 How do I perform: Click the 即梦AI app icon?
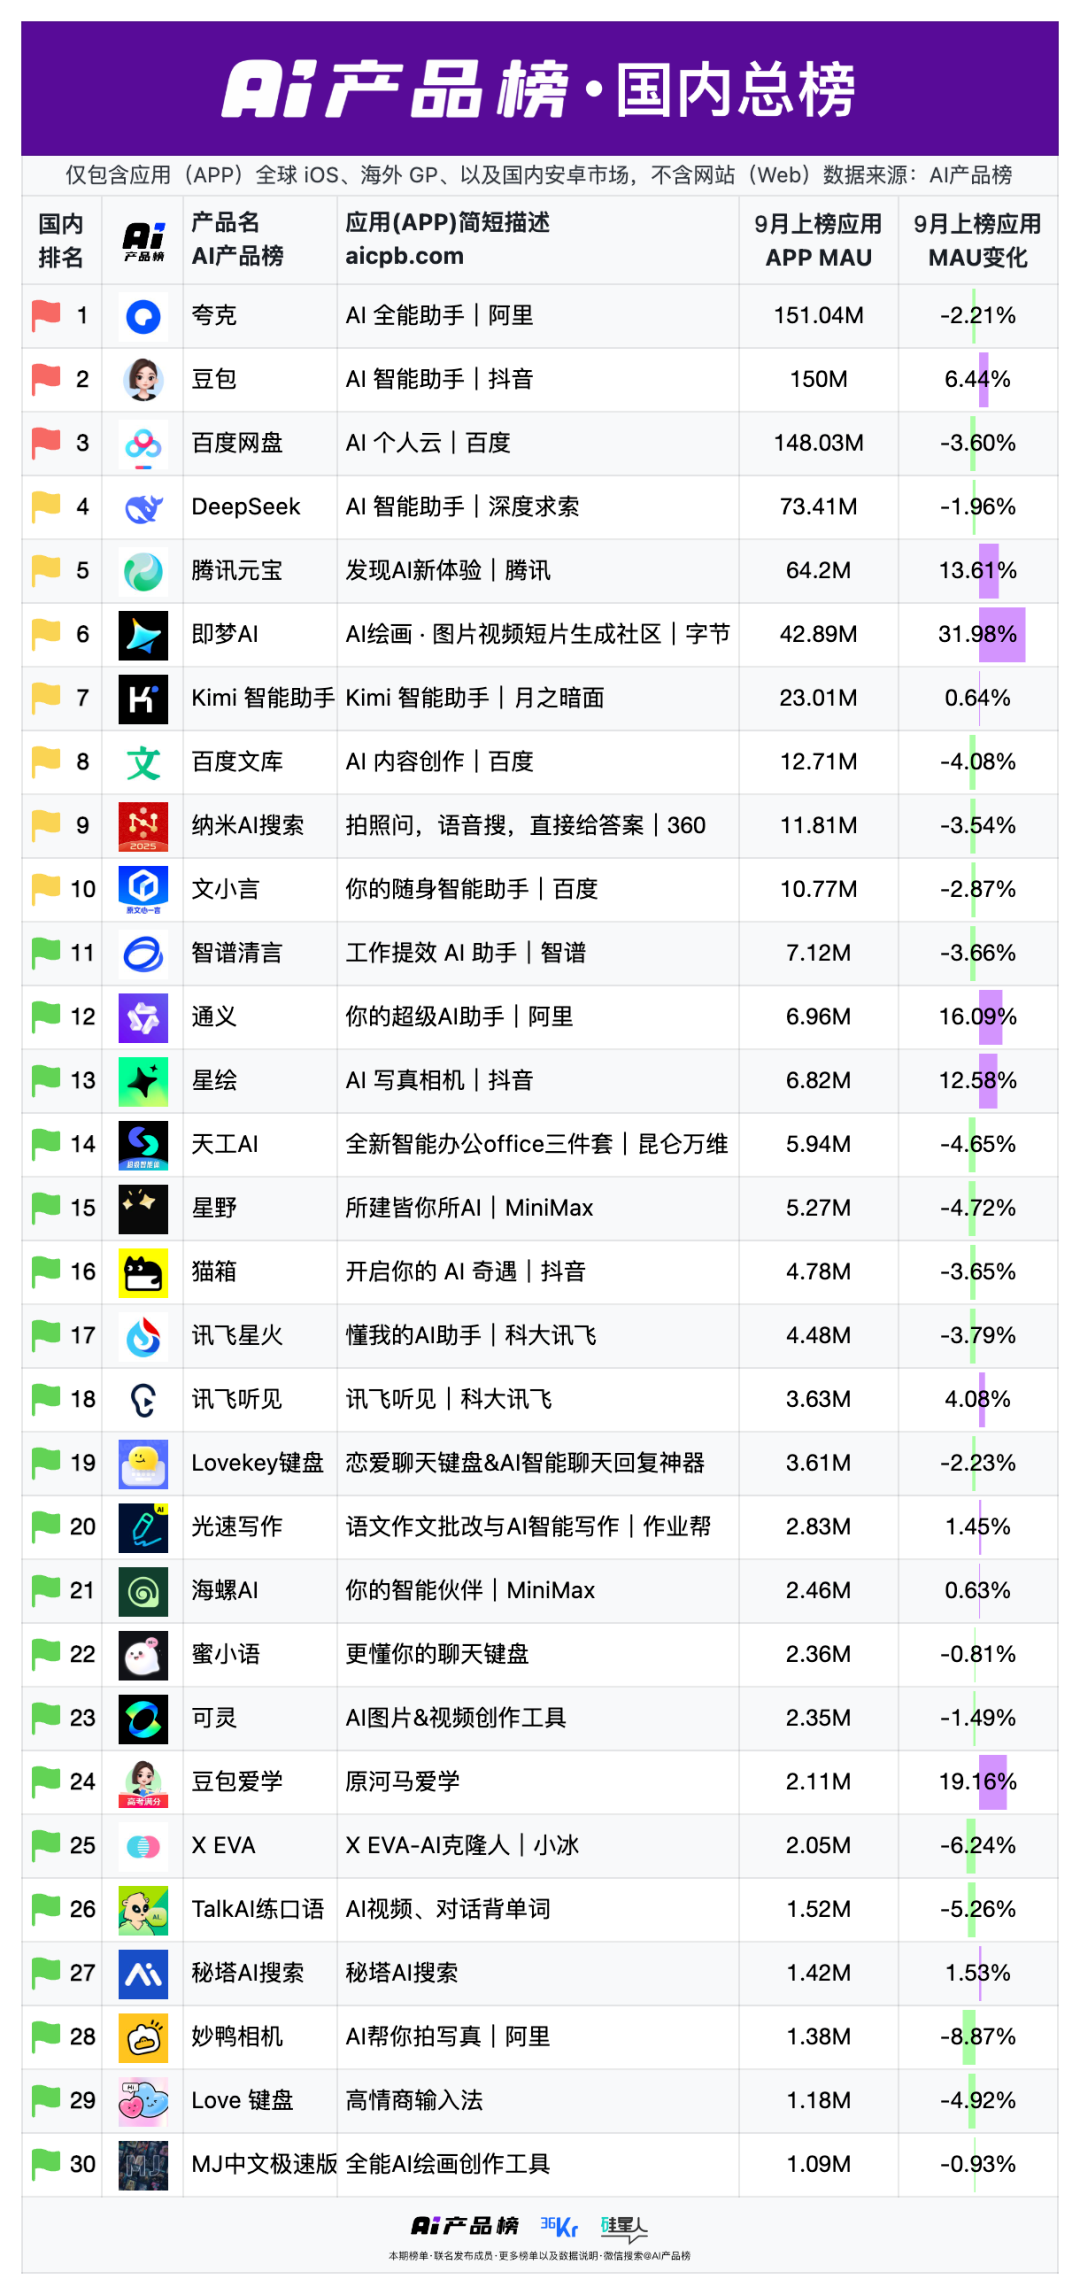click(143, 635)
